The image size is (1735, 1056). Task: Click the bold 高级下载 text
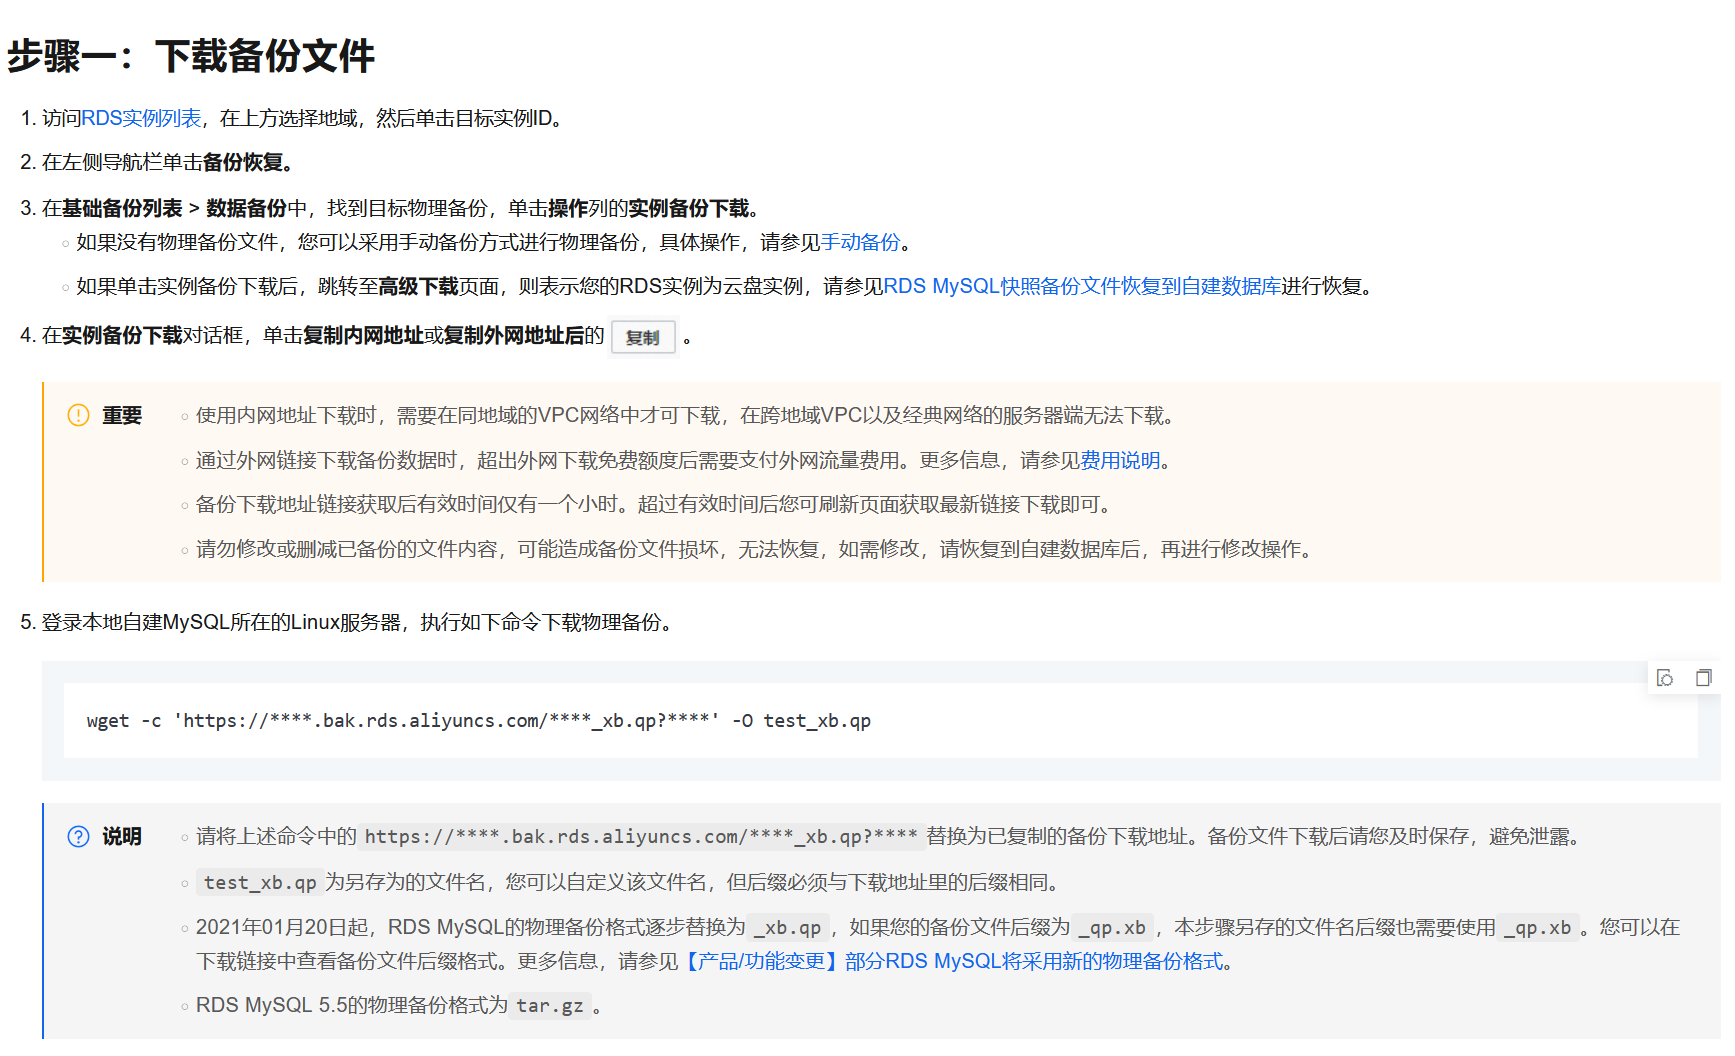coord(418,286)
